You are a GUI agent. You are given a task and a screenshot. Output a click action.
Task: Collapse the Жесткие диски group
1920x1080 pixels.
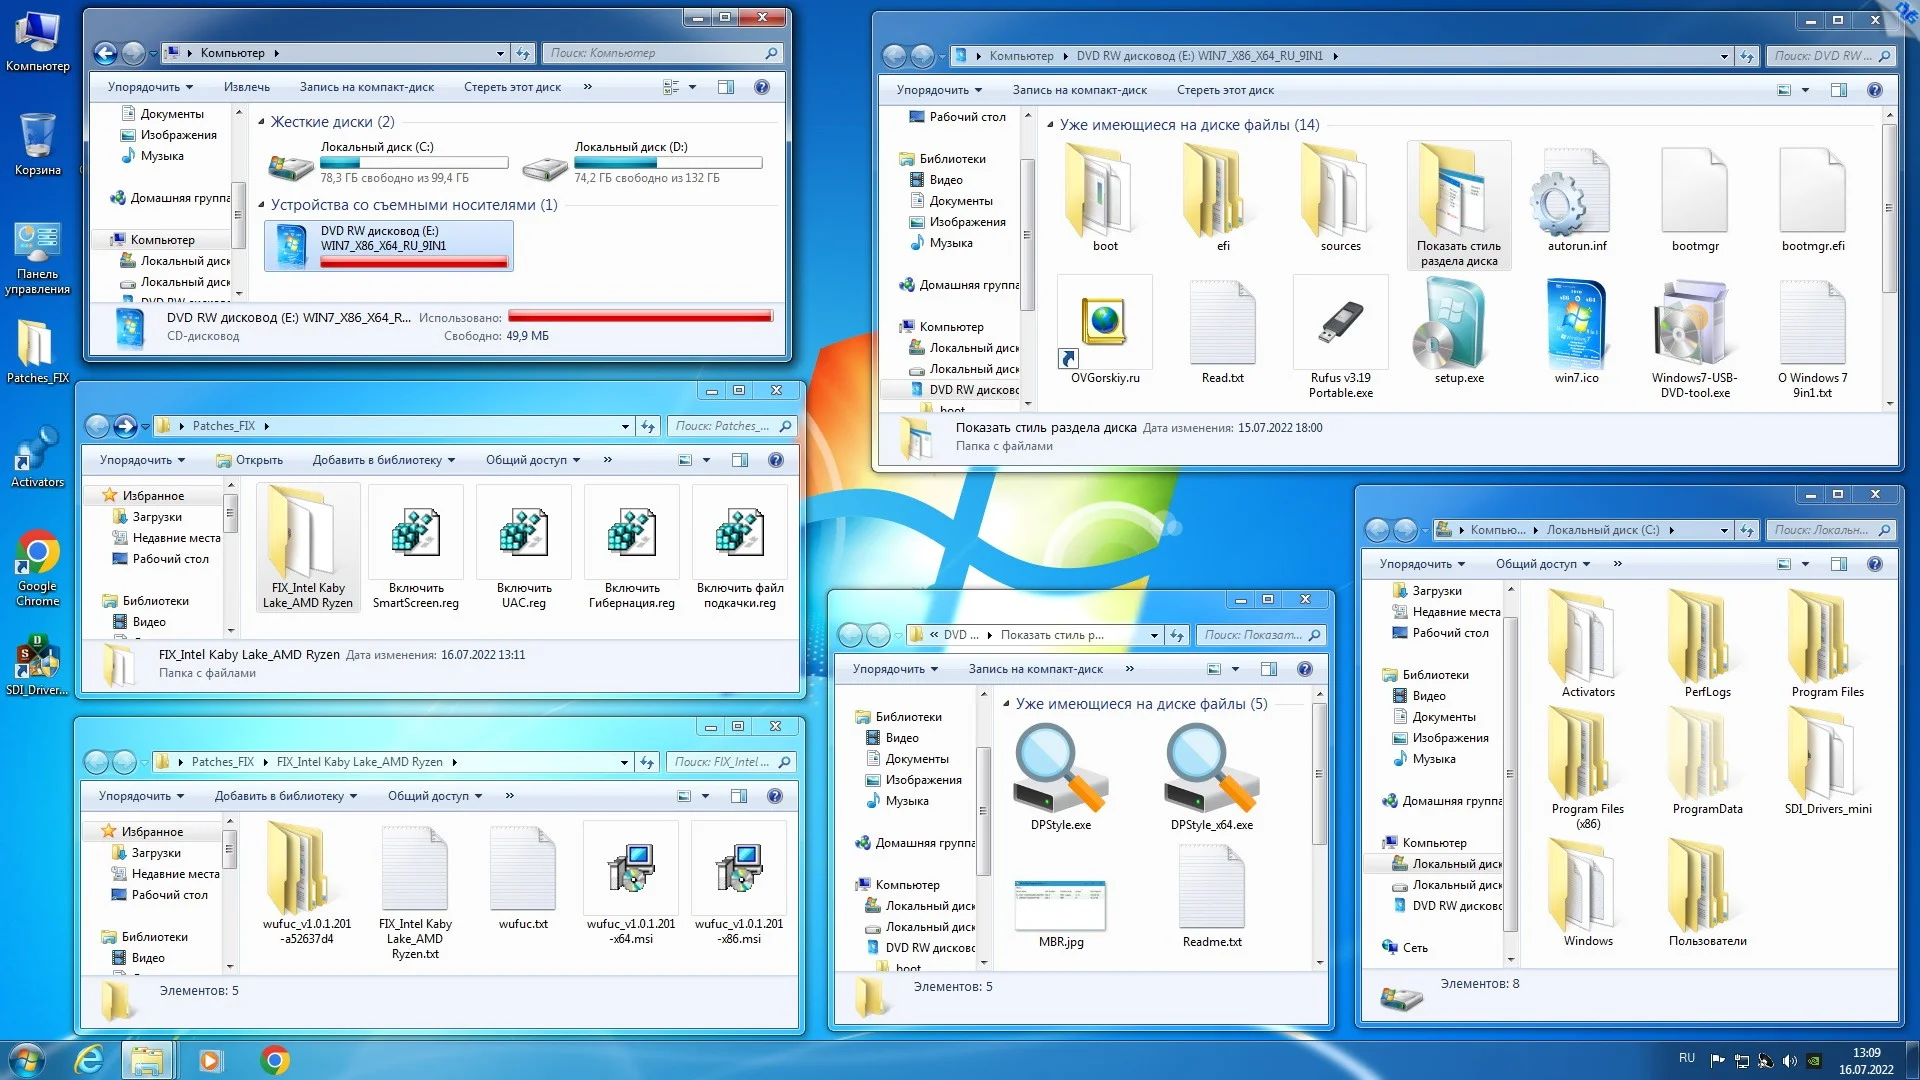262,122
